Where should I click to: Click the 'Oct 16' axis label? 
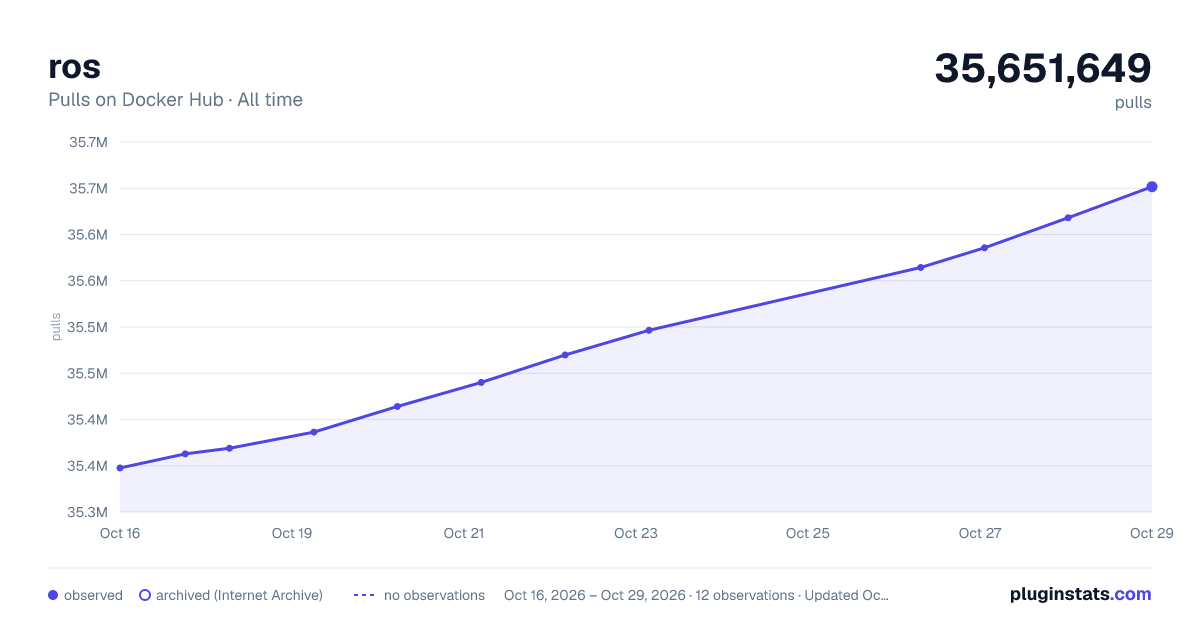(120, 533)
